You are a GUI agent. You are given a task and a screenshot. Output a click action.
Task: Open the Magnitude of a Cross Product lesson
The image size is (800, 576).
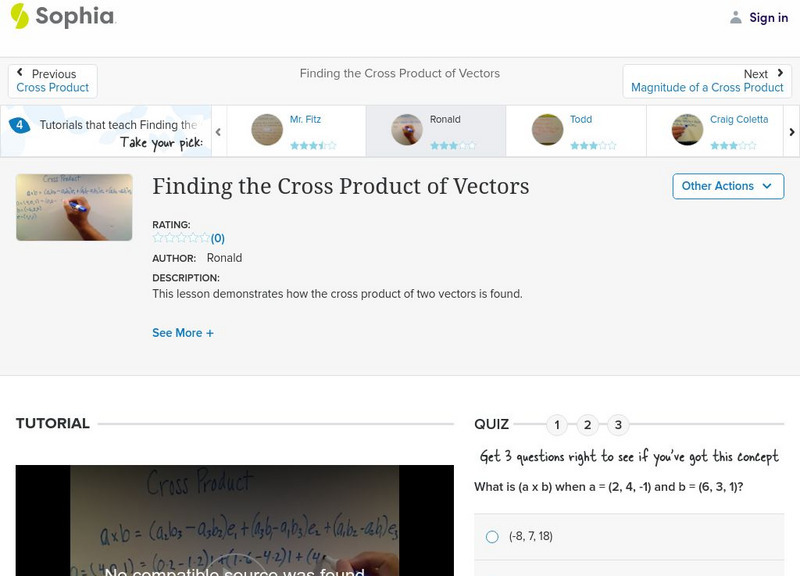click(x=709, y=87)
